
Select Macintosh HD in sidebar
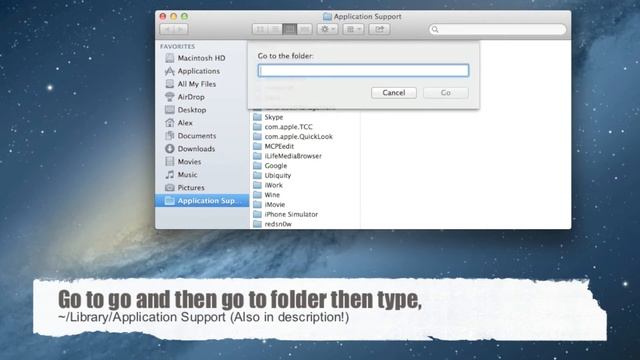tap(202, 58)
